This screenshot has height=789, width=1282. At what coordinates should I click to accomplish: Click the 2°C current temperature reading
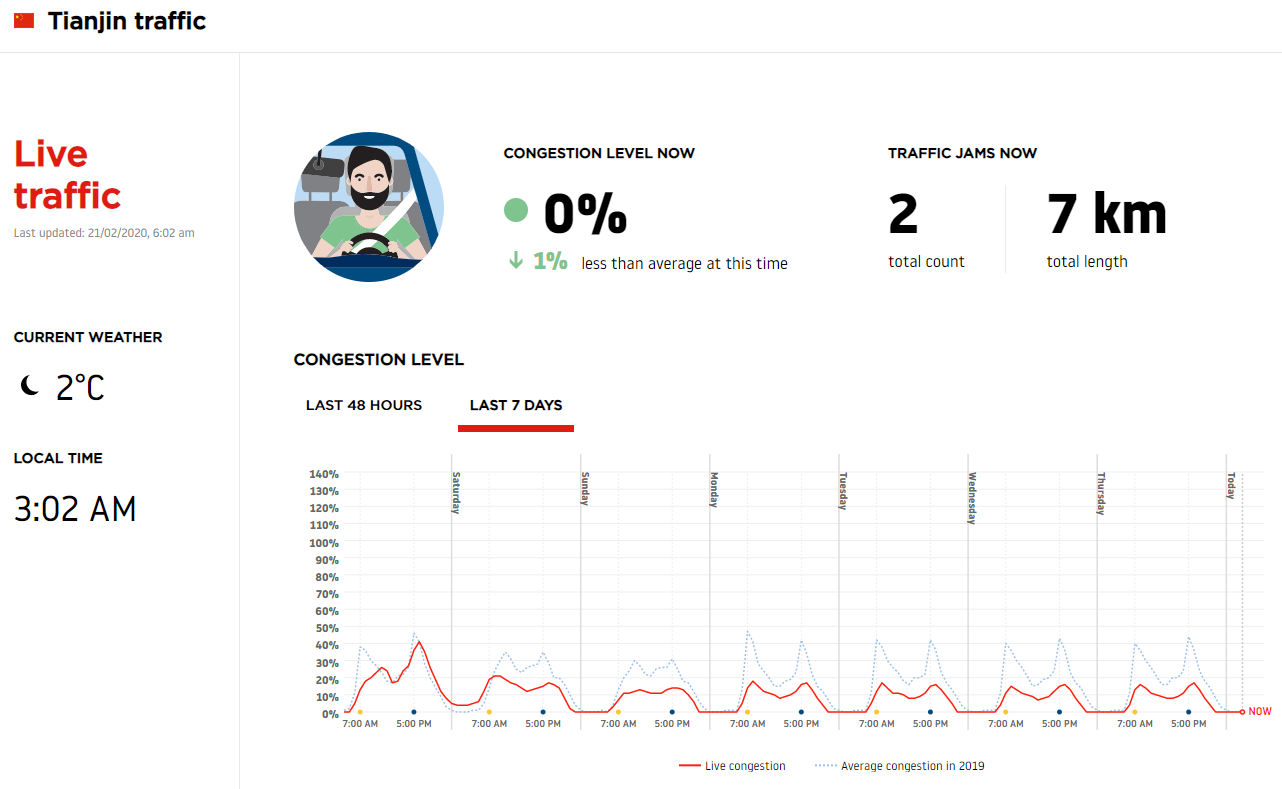(80, 388)
